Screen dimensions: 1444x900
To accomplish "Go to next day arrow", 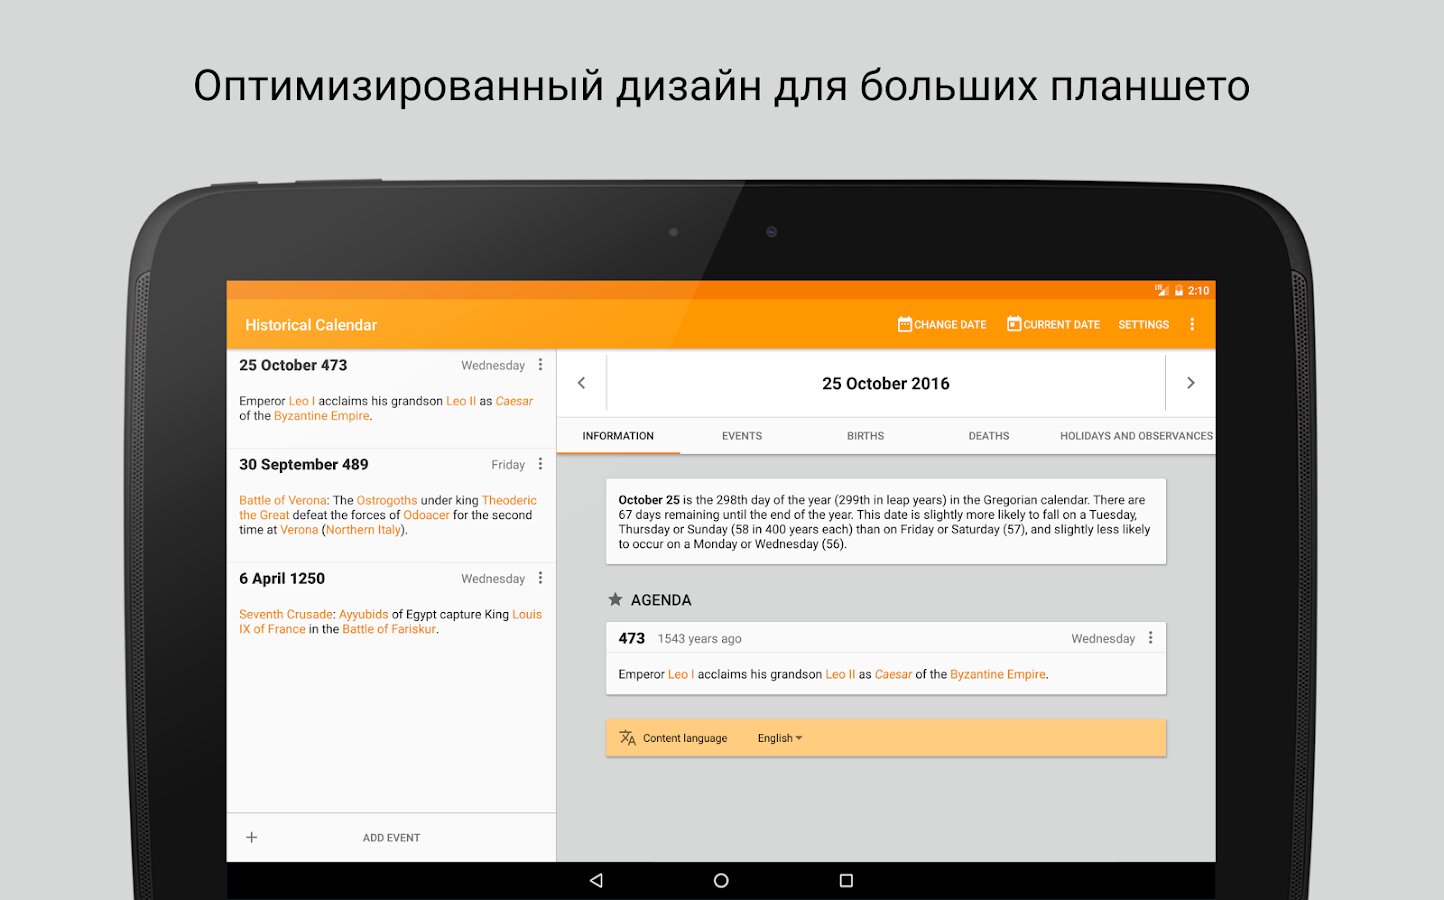I will [1190, 383].
